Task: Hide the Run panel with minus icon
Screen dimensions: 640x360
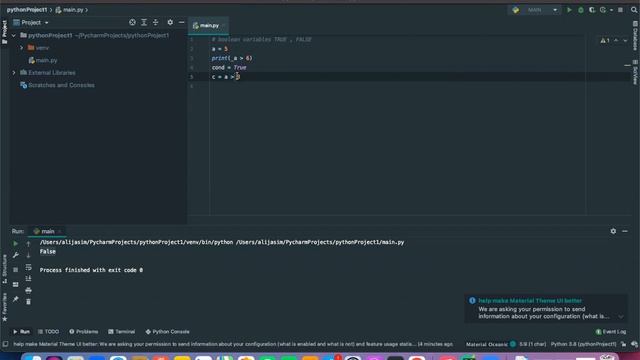Action: click(625, 231)
